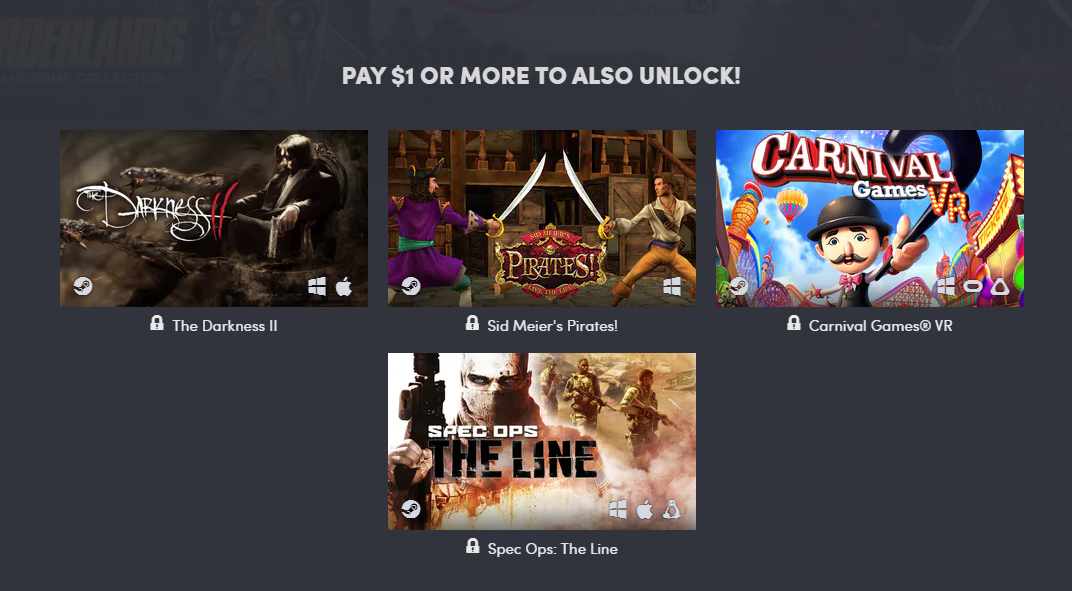Click Steam icon on Spec Ops: The Line tile
Image resolution: width=1072 pixels, height=591 pixels.
(x=411, y=509)
